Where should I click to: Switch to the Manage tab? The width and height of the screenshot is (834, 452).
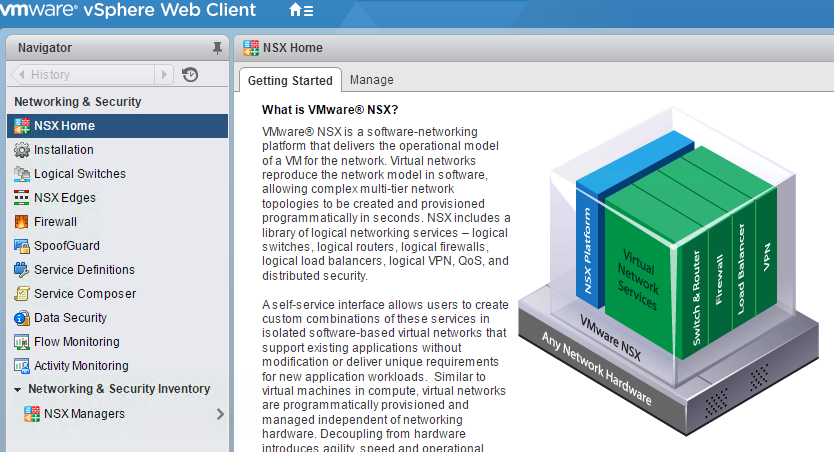pyautogui.click(x=371, y=80)
